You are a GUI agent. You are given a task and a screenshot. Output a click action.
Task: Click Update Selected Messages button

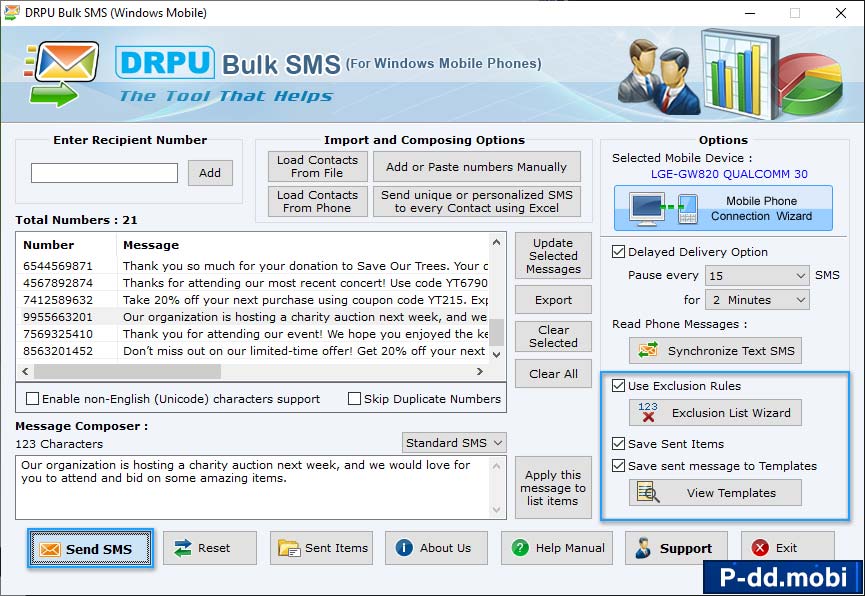[553, 256]
